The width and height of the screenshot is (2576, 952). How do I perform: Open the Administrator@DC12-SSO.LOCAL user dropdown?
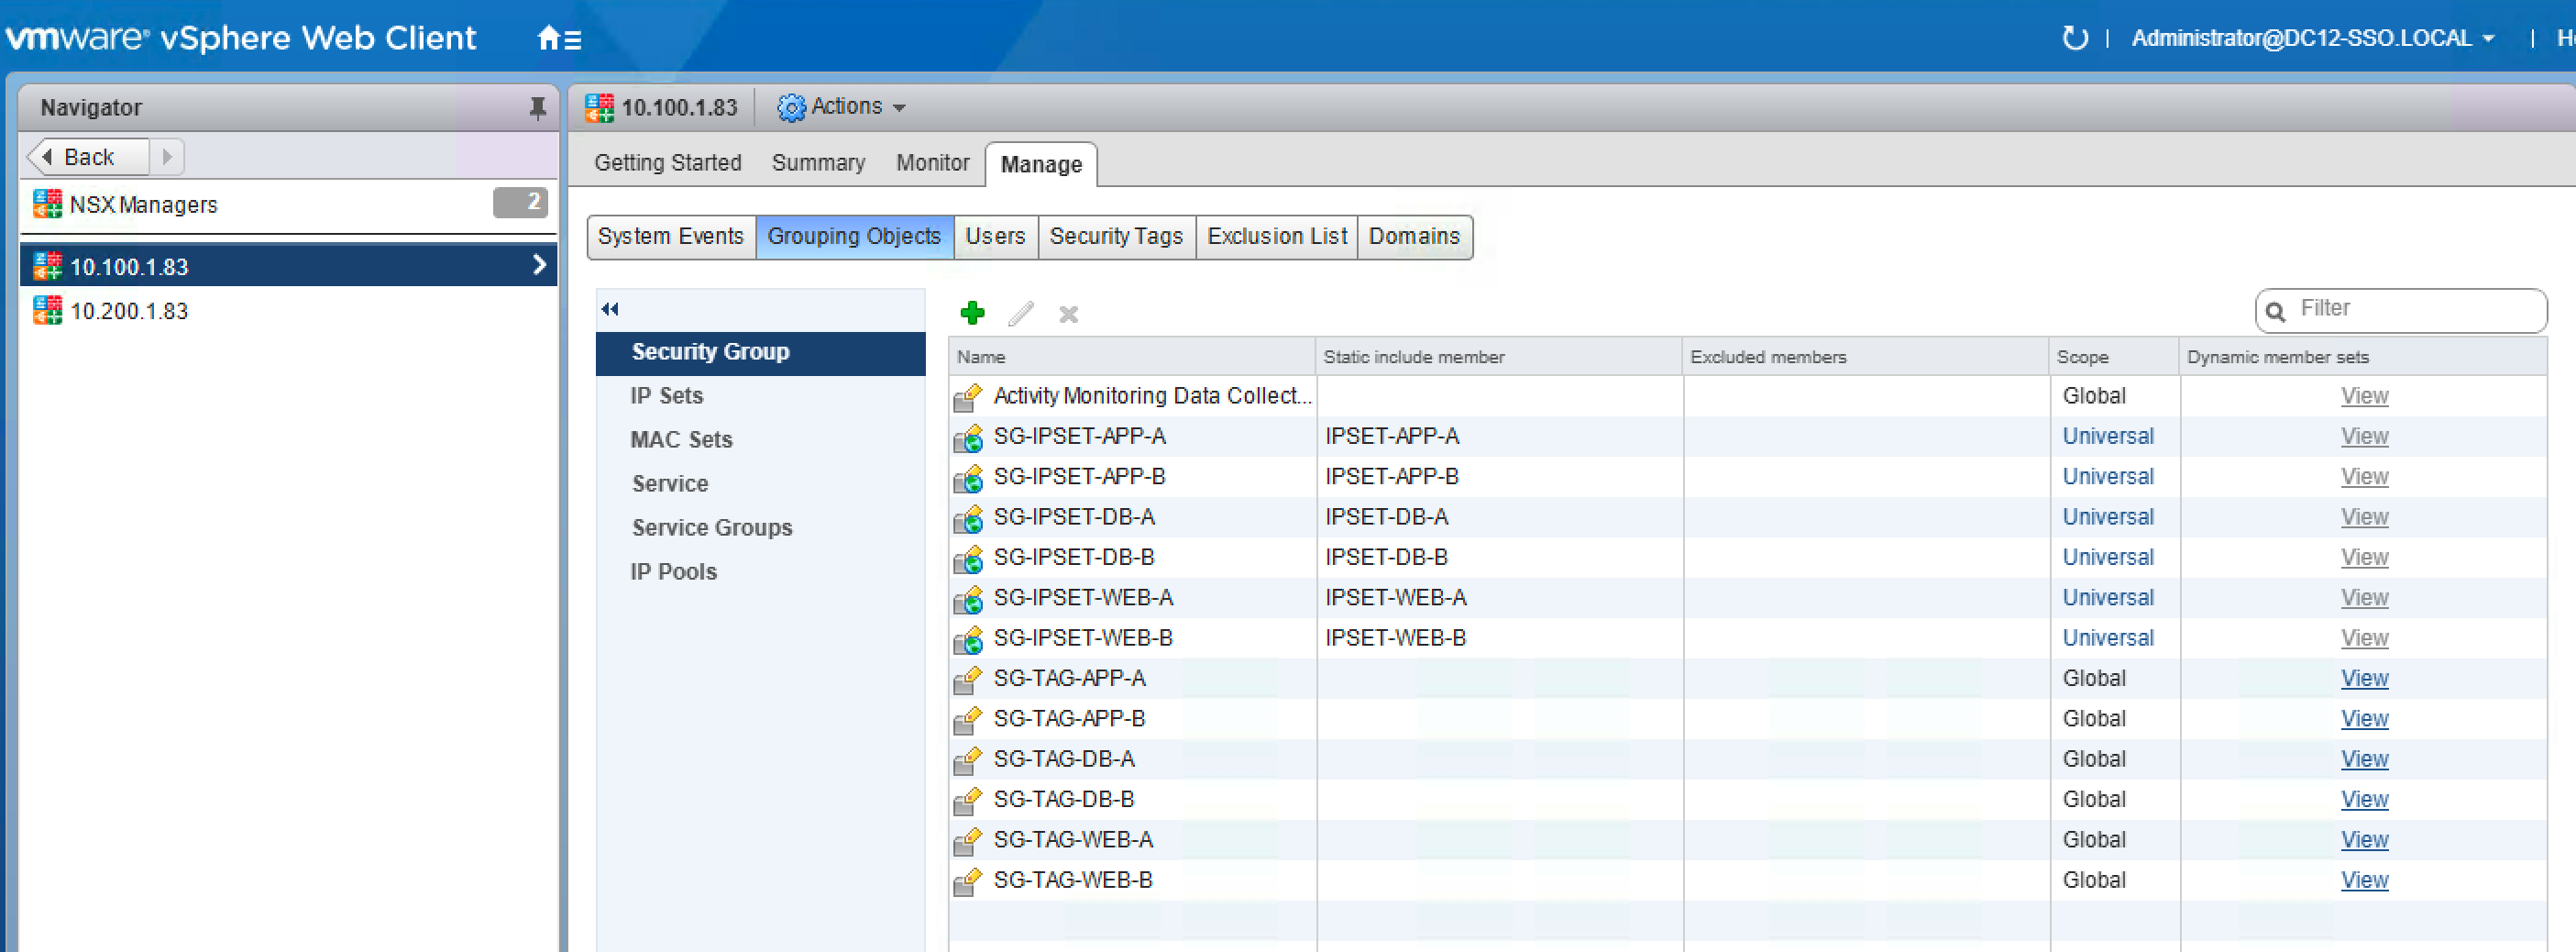2312,39
